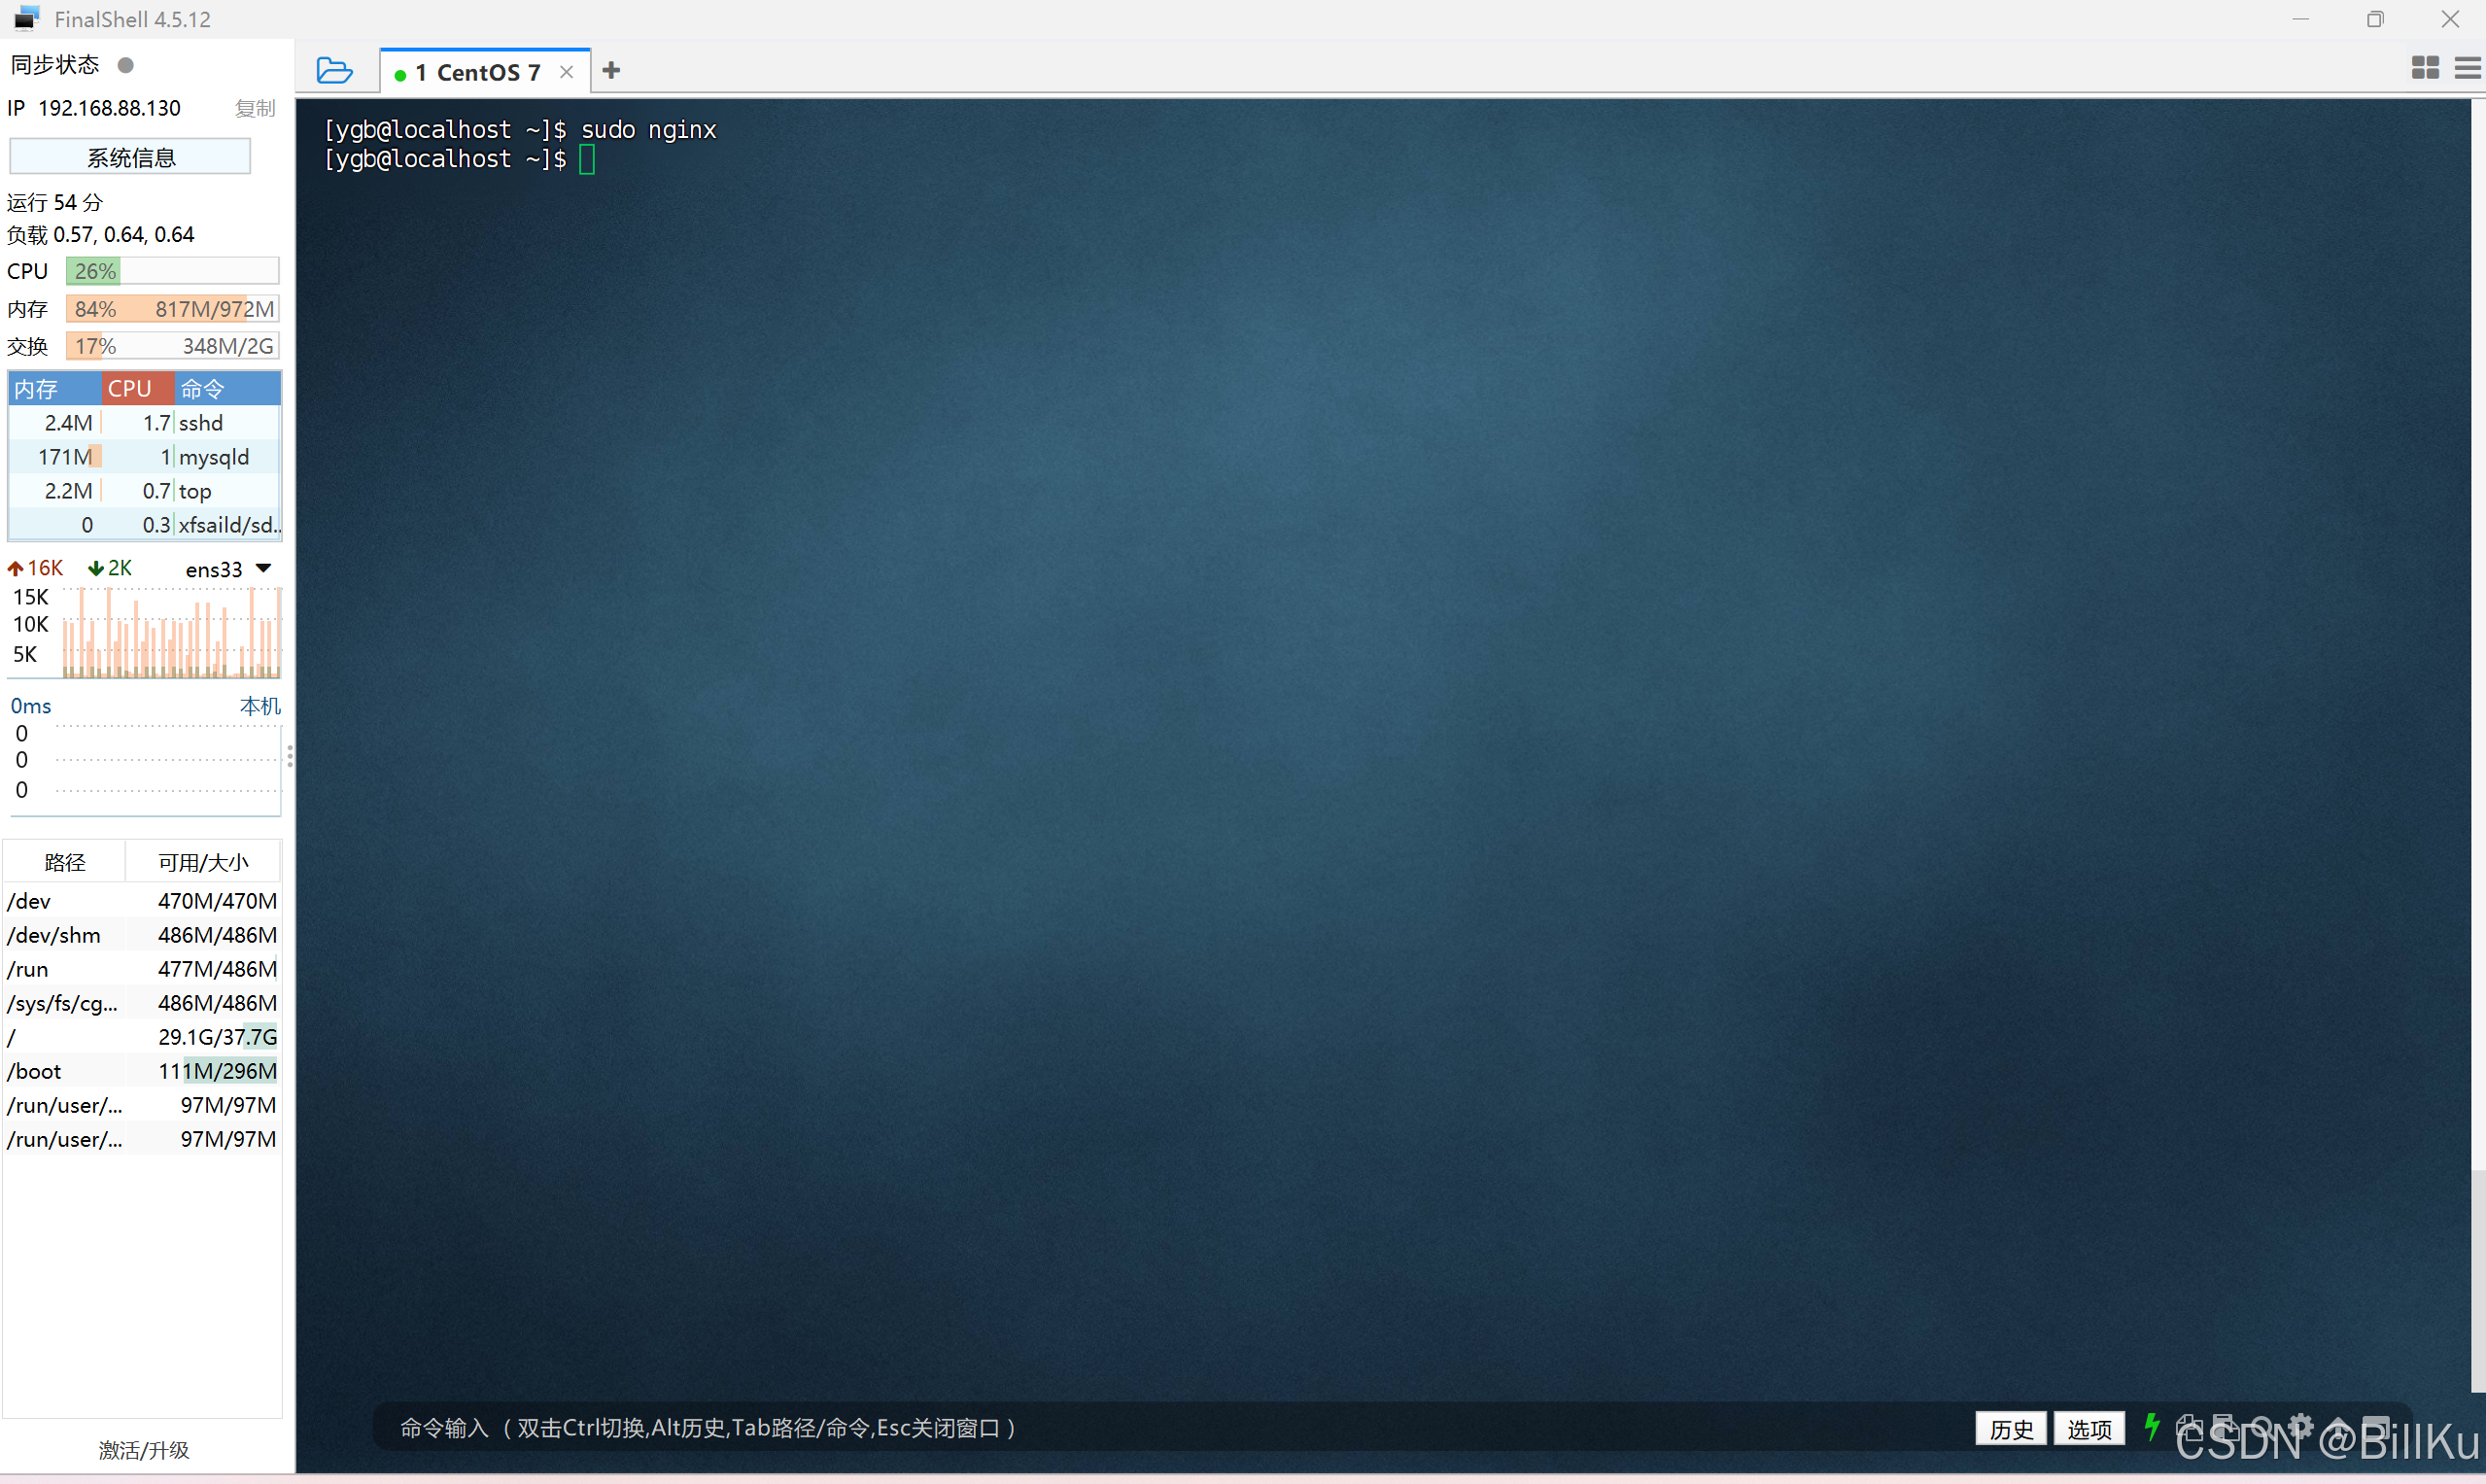Click the 可用/大小 column header
This screenshot has width=2486, height=1484.
point(203,862)
